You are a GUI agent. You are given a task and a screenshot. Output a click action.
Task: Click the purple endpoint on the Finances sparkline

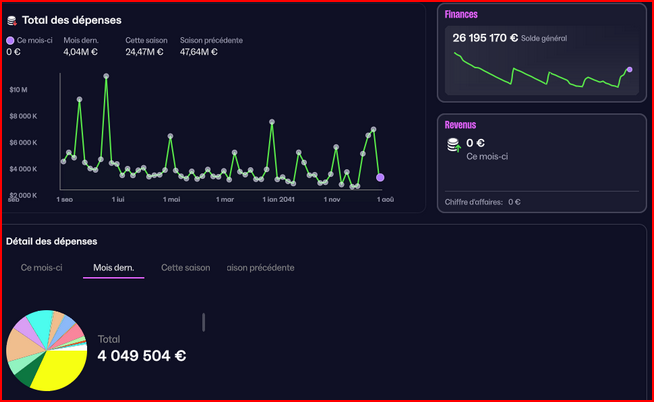coord(629,70)
